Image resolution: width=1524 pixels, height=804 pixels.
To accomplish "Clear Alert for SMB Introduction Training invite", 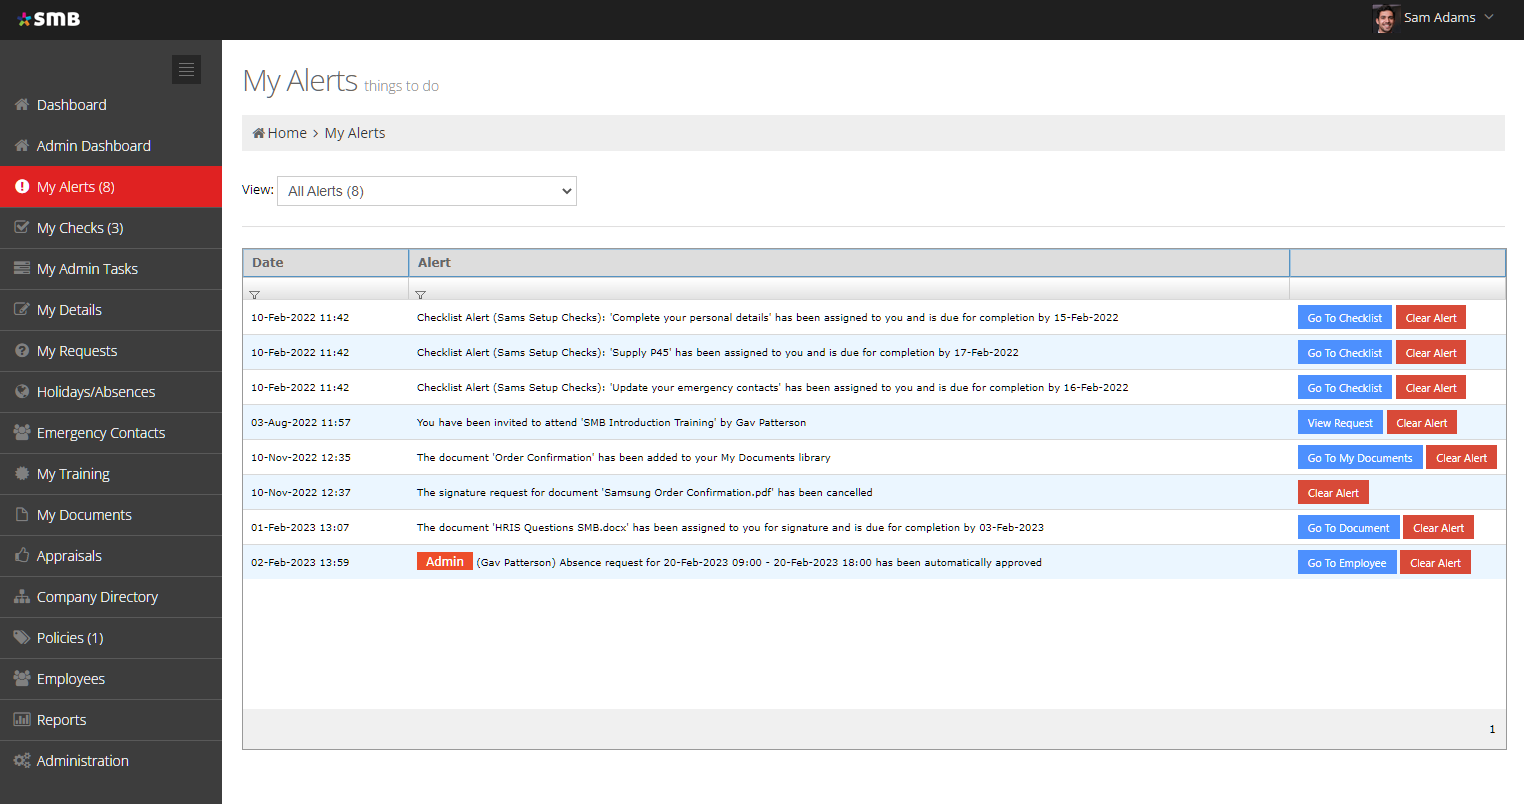I will 1422,423.
